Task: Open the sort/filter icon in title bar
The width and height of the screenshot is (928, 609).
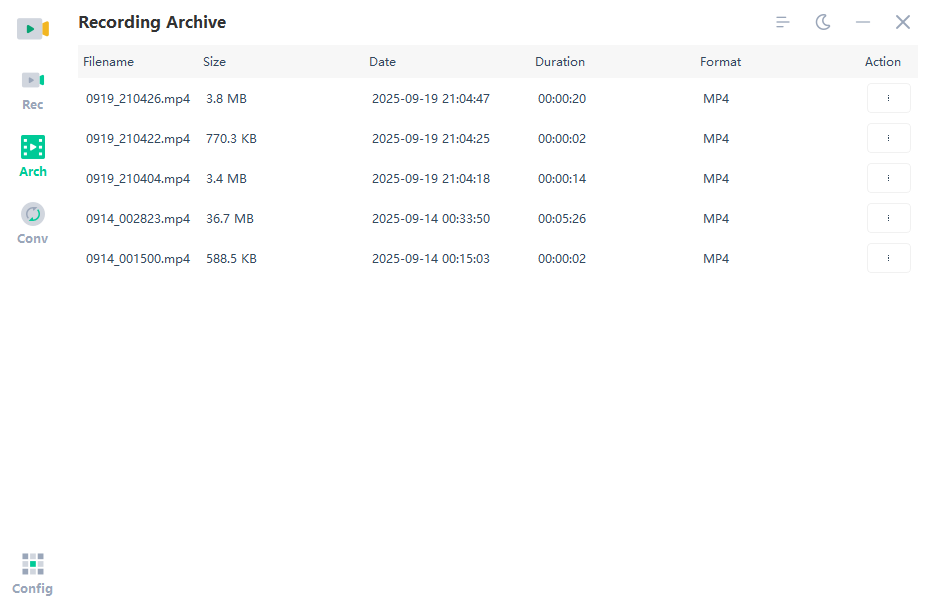Action: pos(782,21)
